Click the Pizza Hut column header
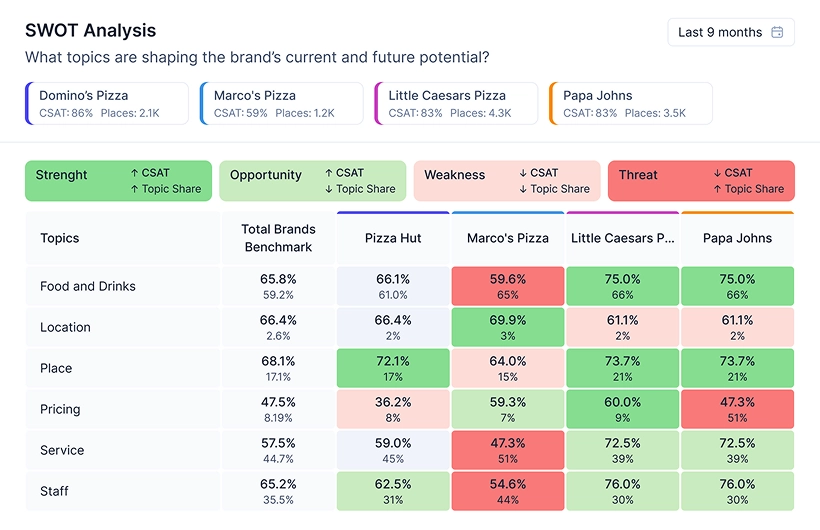This screenshot has height=530, width=820. click(394, 239)
